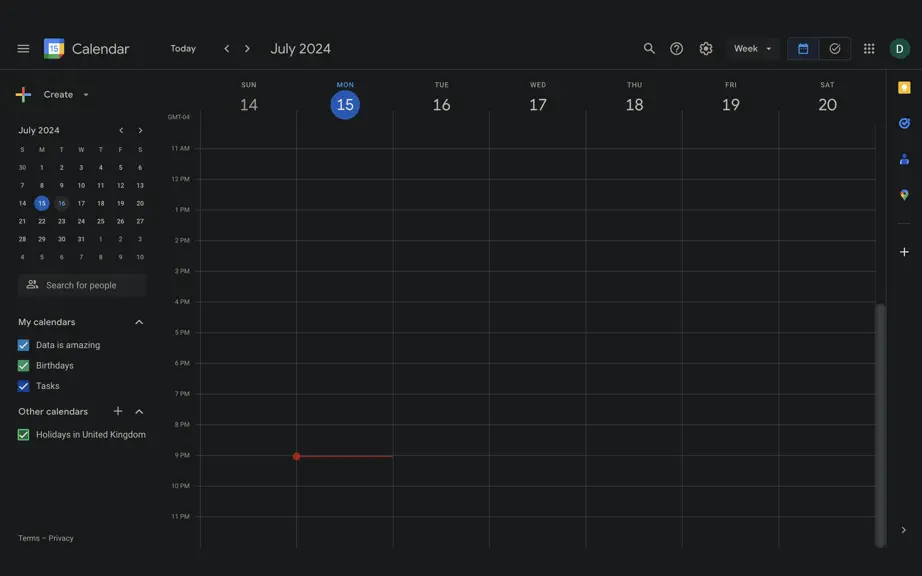This screenshot has height=576, width=922.
Task: Open Privacy link
Action: (x=61, y=538)
